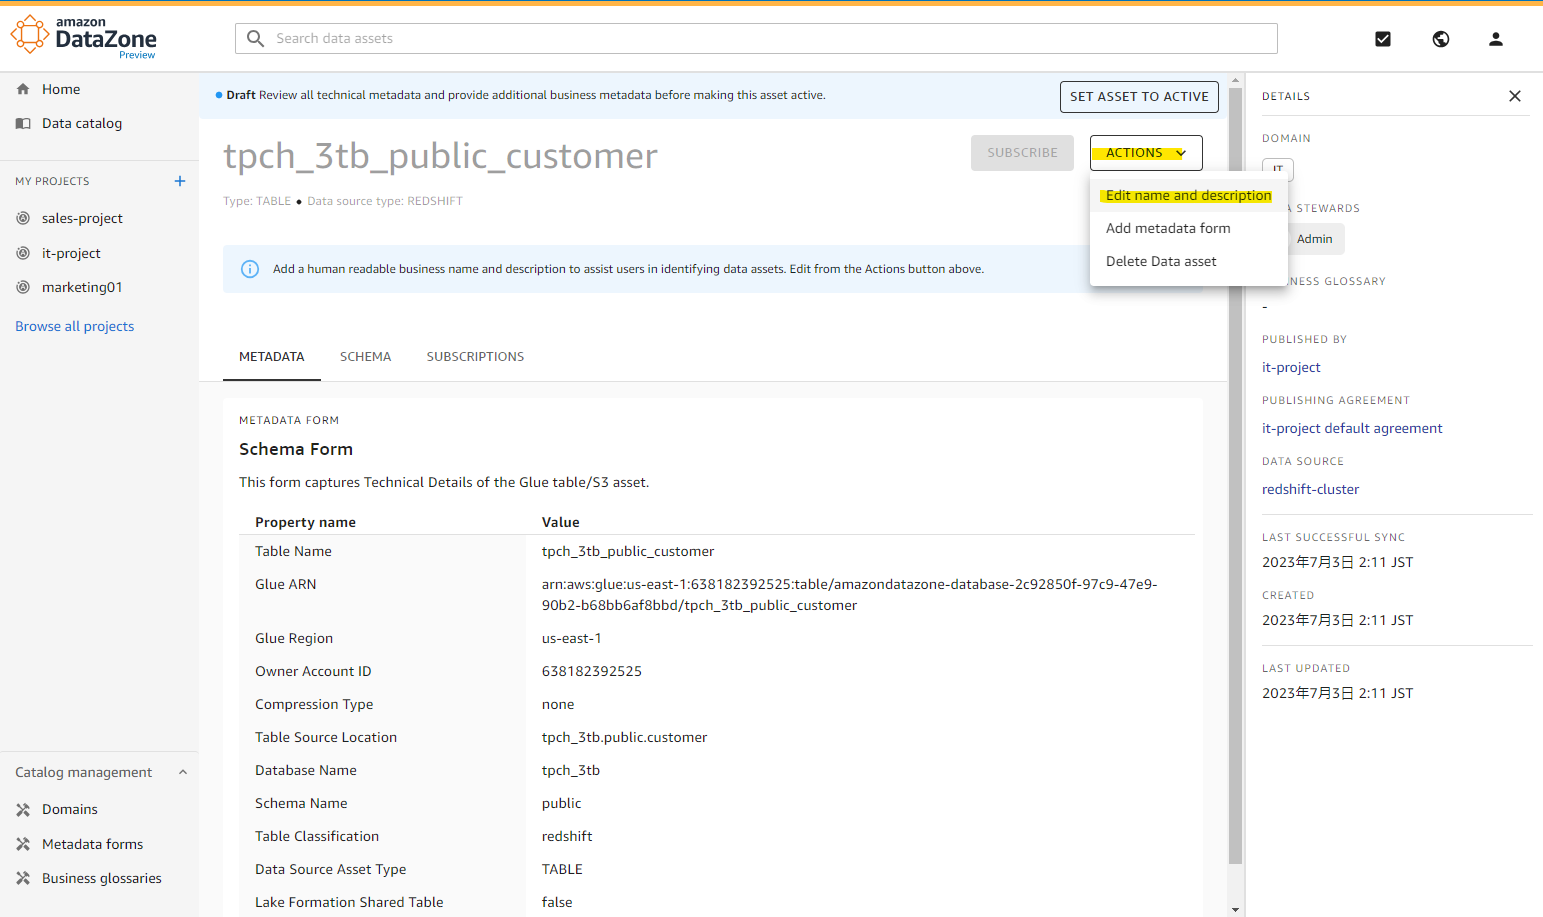The width and height of the screenshot is (1543, 917).
Task: Click the us-east-1 region value
Action: coord(572,638)
